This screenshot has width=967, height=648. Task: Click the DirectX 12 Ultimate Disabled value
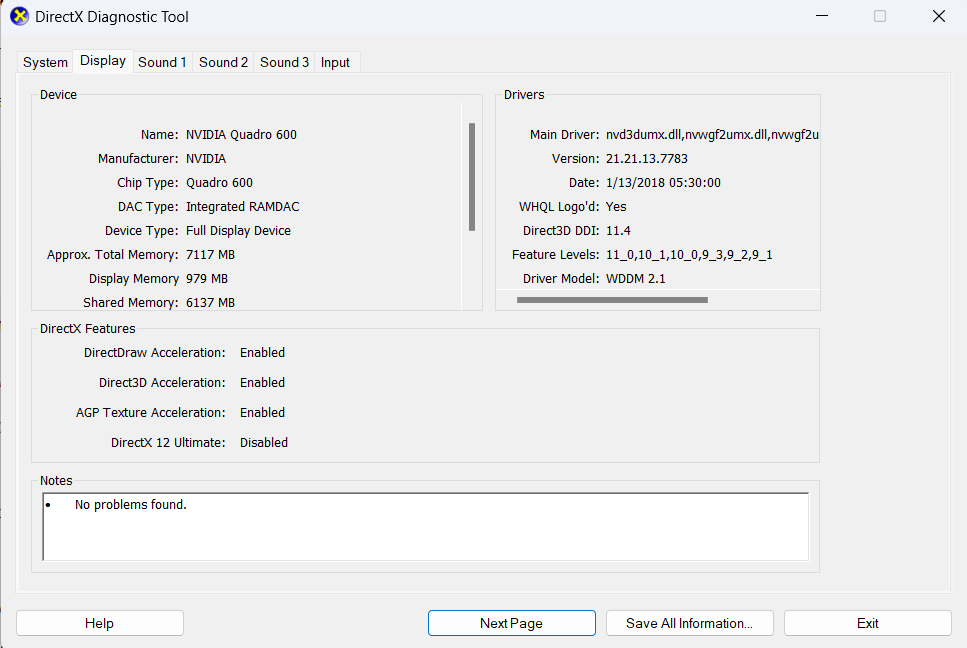pyautogui.click(x=263, y=443)
